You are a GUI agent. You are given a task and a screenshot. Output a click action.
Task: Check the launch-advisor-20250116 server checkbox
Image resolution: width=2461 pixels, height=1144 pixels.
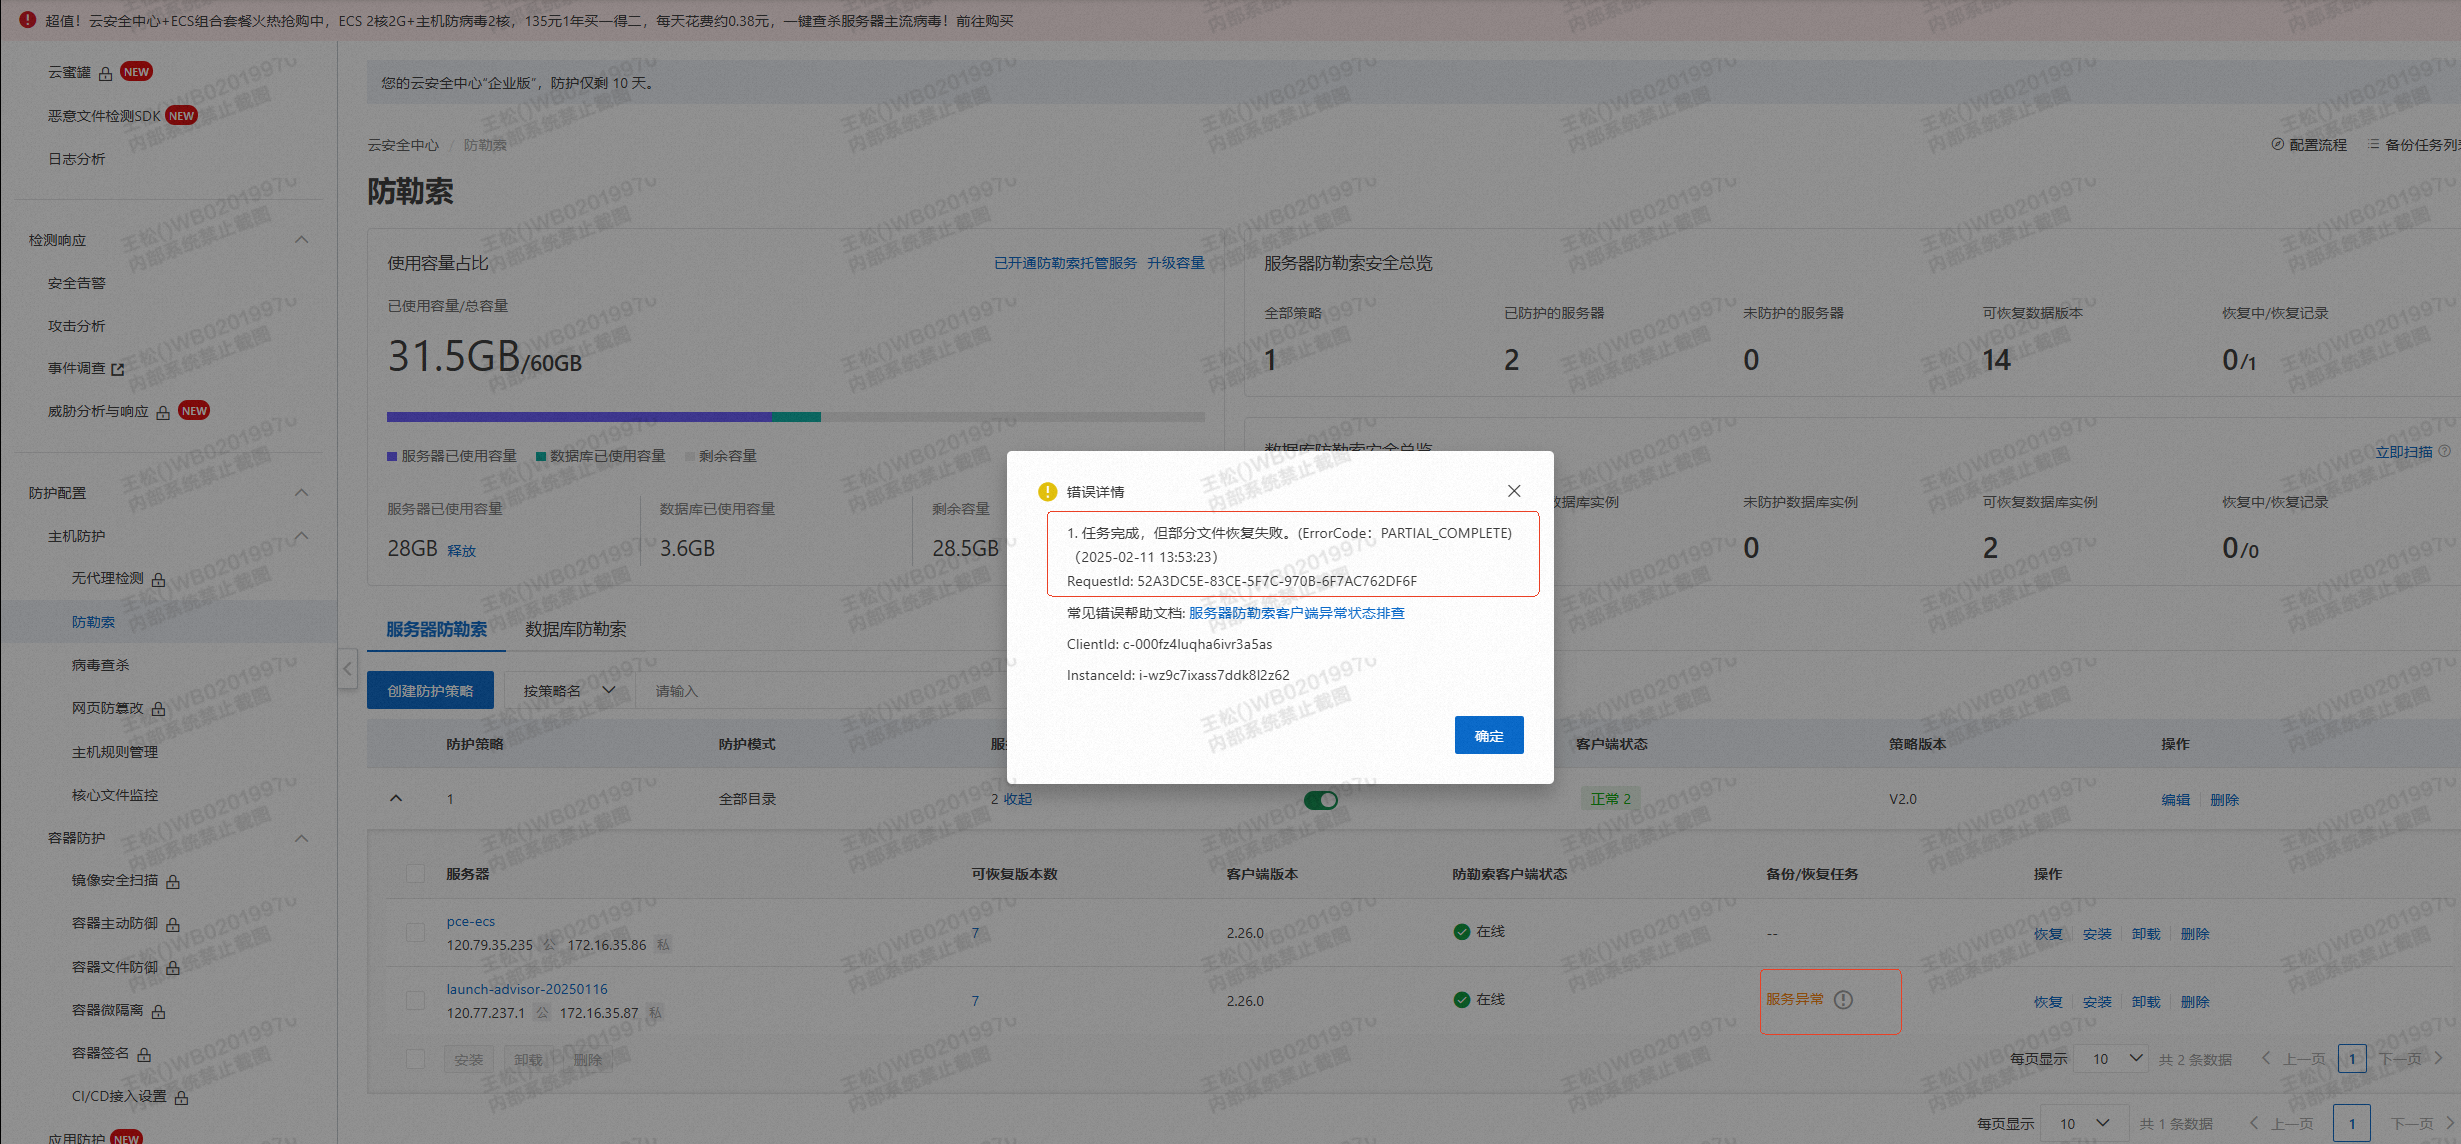click(415, 1000)
